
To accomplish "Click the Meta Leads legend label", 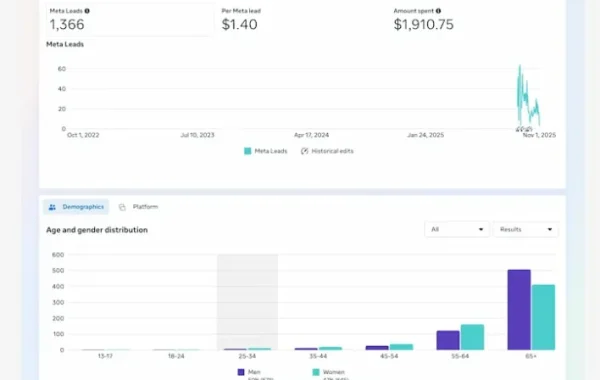I will pos(271,151).
